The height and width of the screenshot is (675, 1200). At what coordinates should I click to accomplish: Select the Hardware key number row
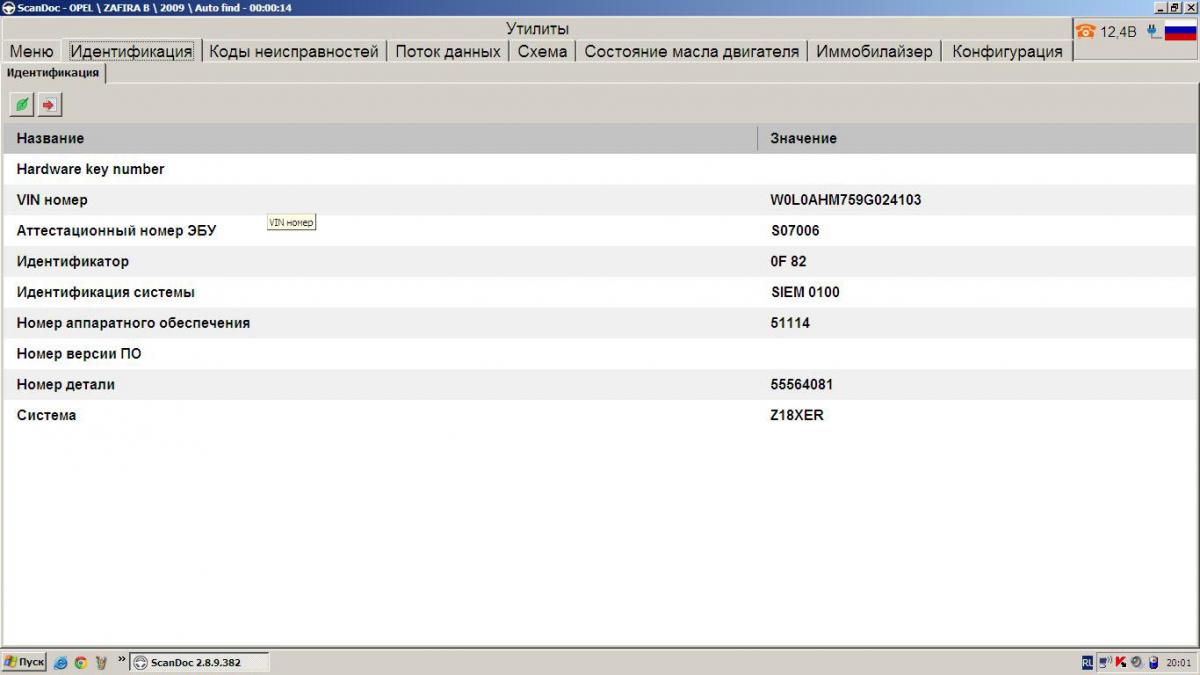click(599, 169)
